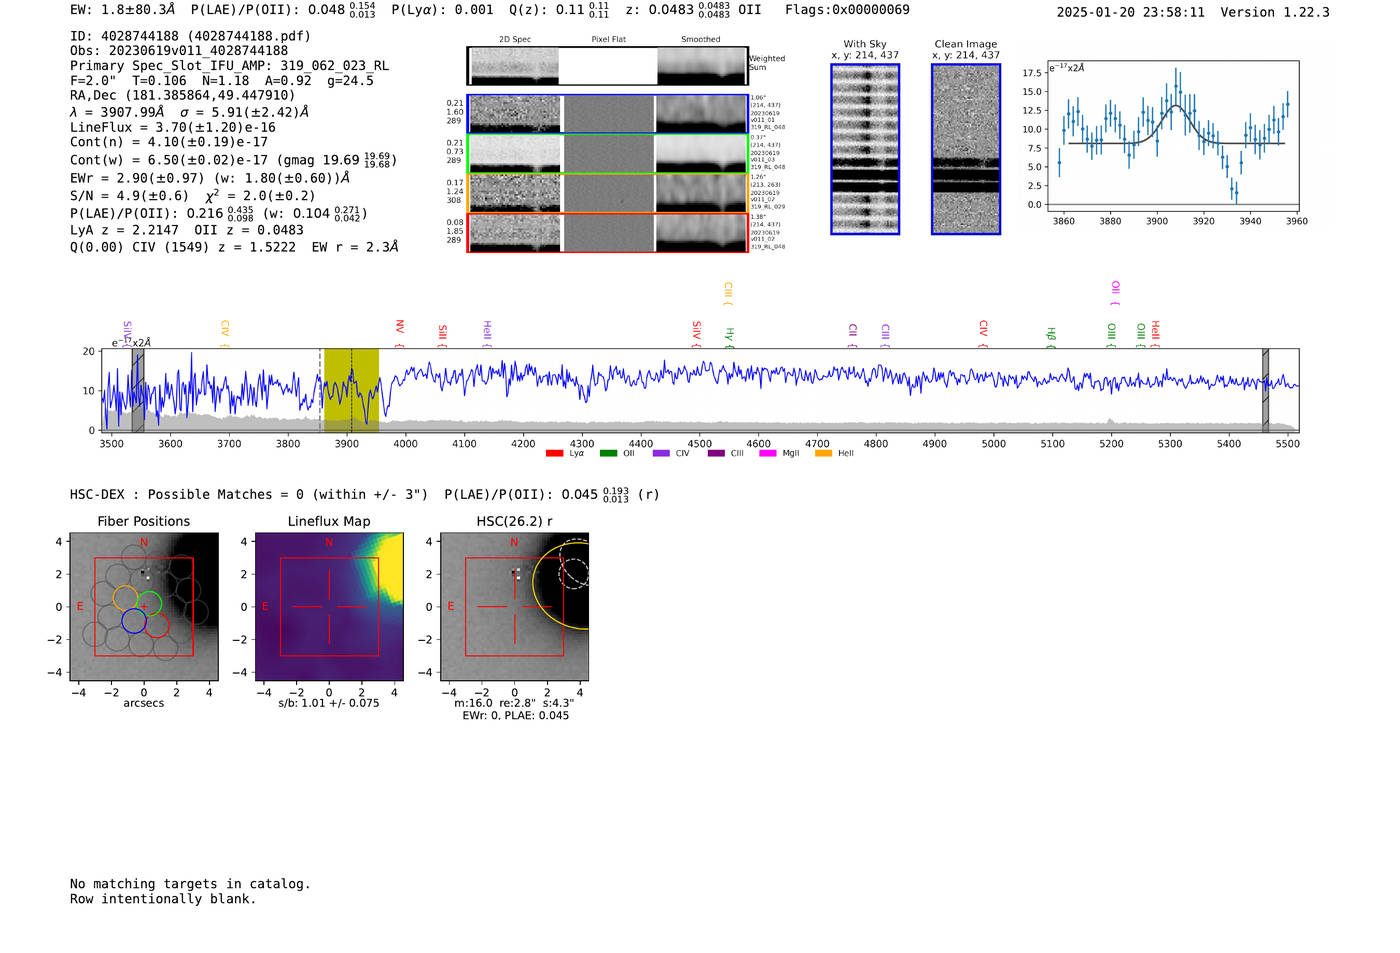Select the red SiII line marker
The image size is (1400, 953).
442,335
